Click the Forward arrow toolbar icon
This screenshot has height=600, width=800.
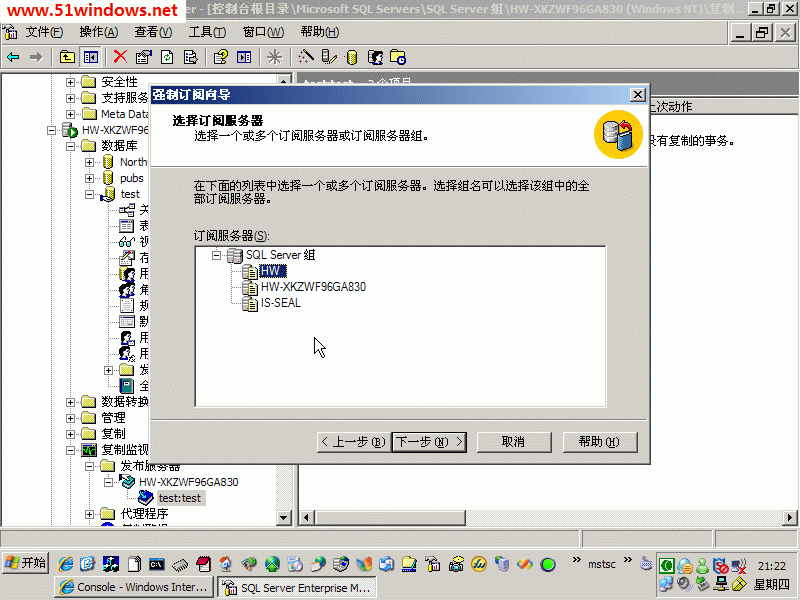pos(36,57)
